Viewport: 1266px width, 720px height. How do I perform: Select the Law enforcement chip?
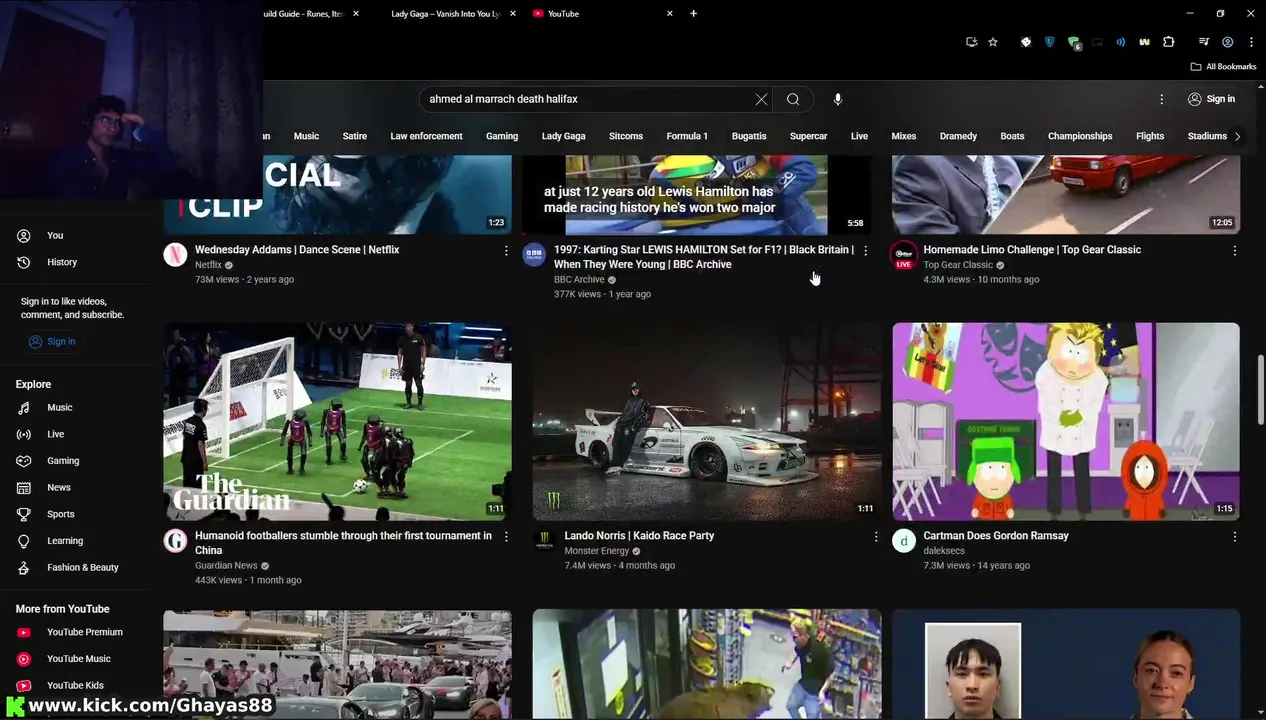tap(426, 136)
